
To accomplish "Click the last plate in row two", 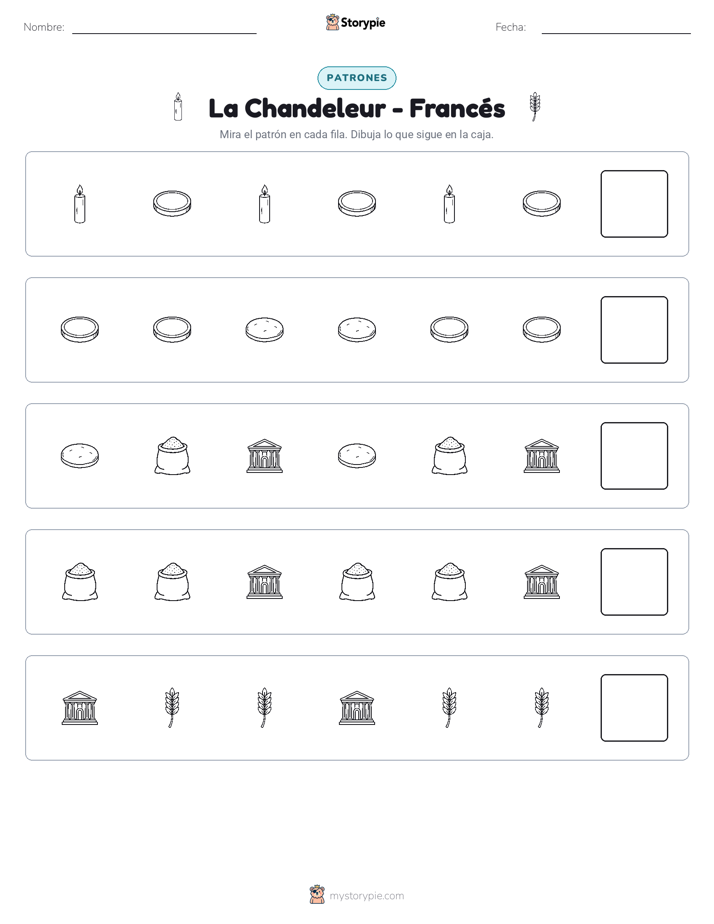I will pos(541,329).
